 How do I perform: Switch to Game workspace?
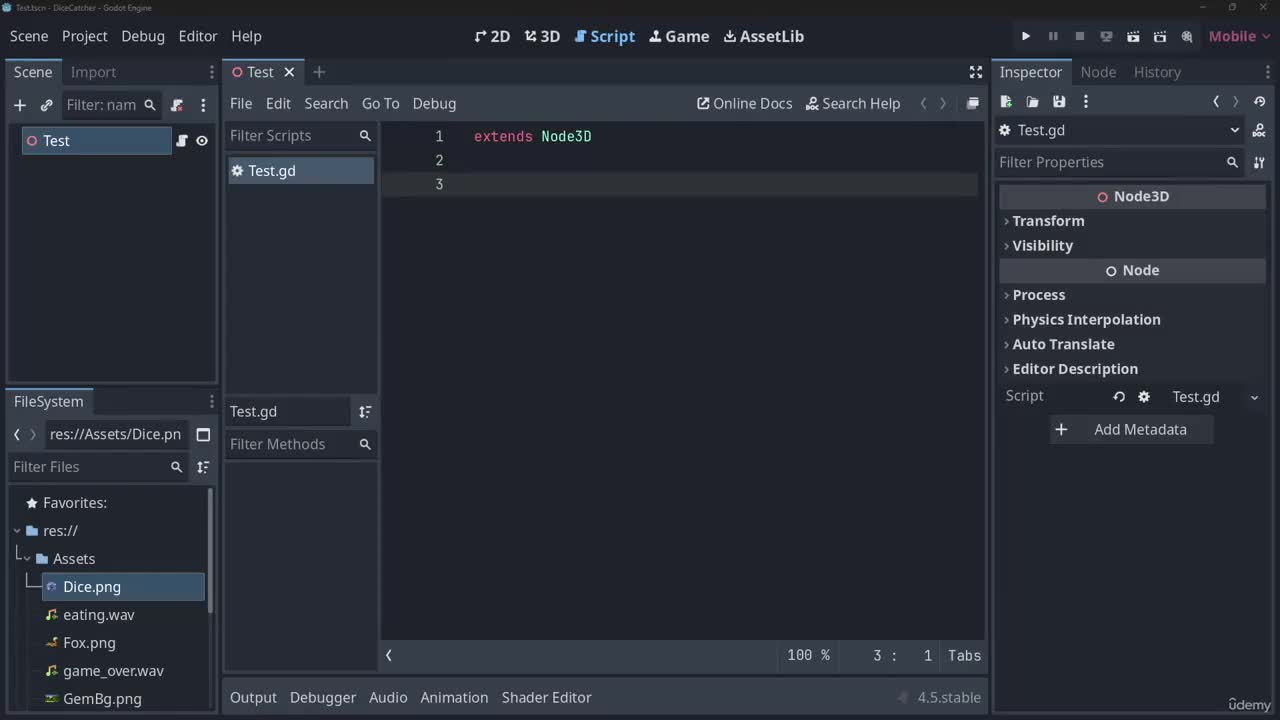pyautogui.click(x=679, y=36)
